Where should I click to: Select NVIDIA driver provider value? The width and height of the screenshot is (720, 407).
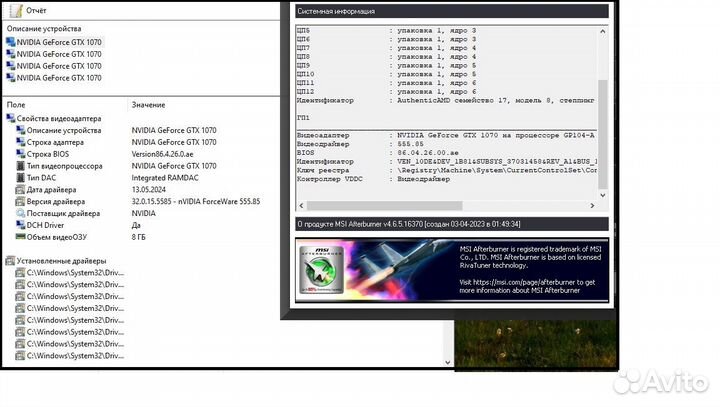point(143,214)
